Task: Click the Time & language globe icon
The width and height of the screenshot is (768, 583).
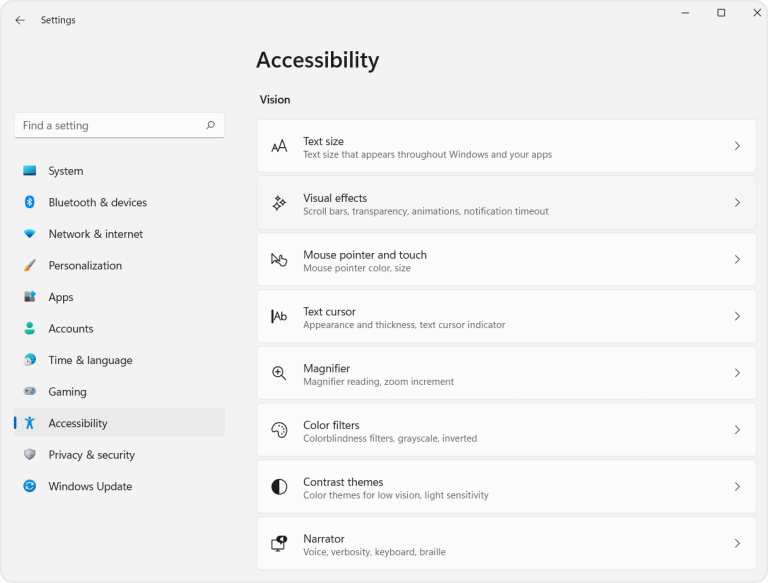Action: click(29, 360)
